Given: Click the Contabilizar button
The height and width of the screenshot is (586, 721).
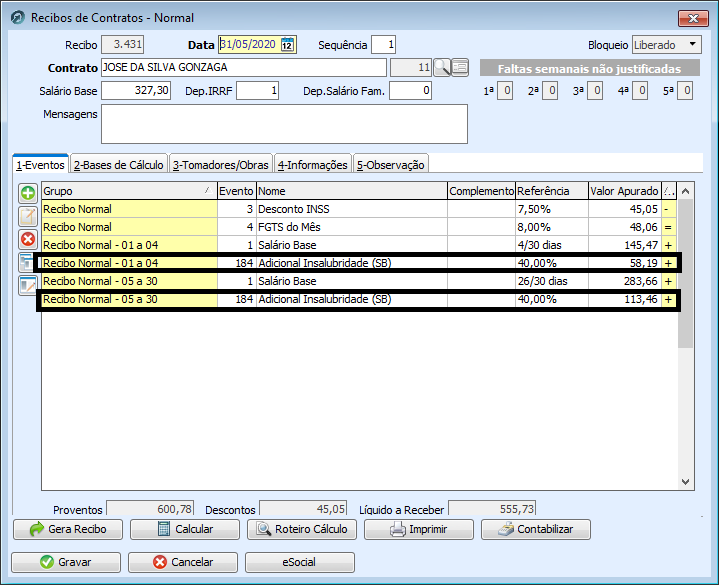Looking at the screenshot, I should pyautogui.click(x=536, y=529).
